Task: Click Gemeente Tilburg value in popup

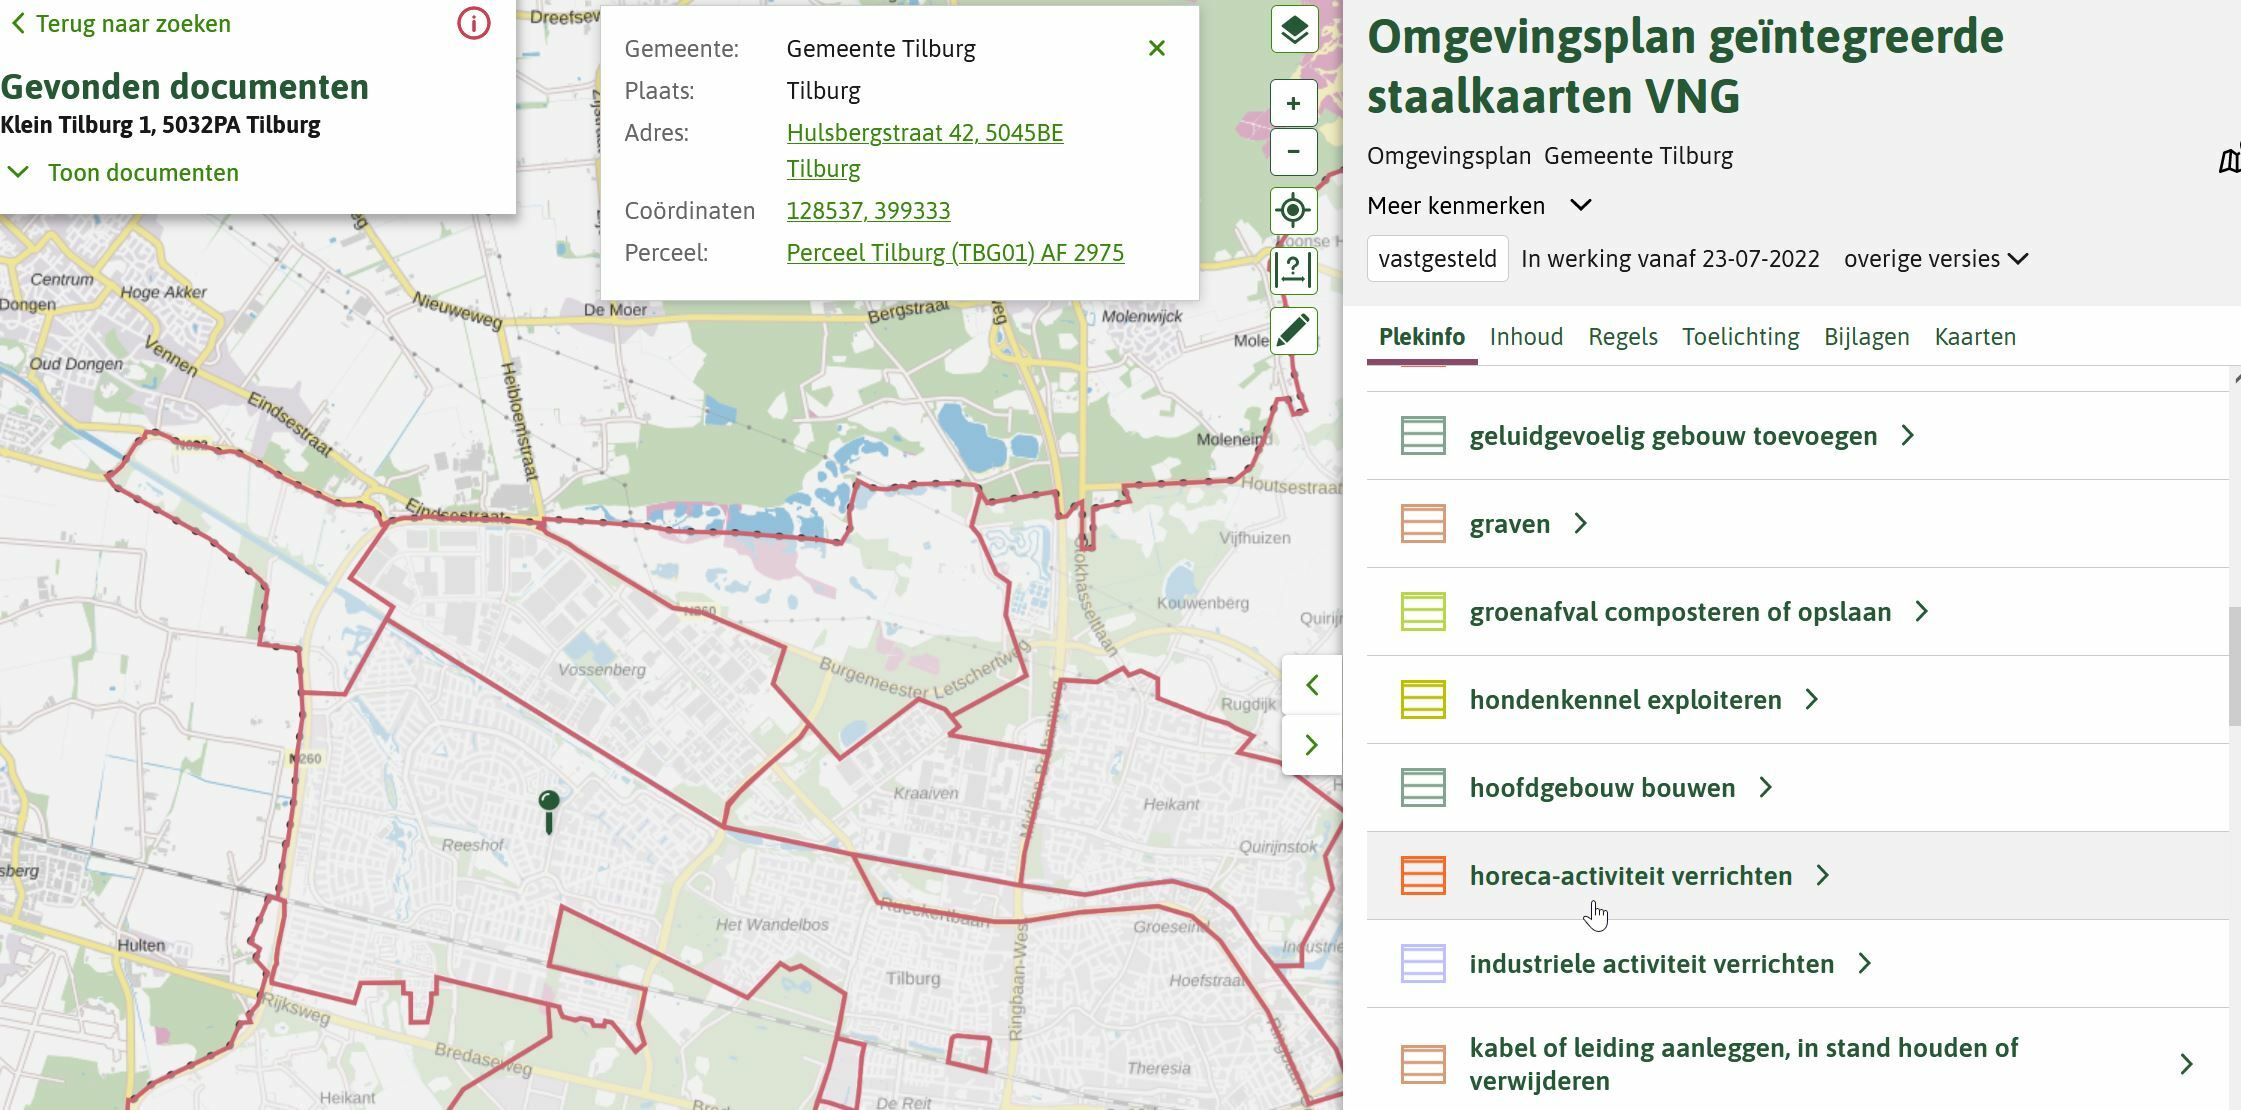Action: pyautogui.click(x=881, y=49)
